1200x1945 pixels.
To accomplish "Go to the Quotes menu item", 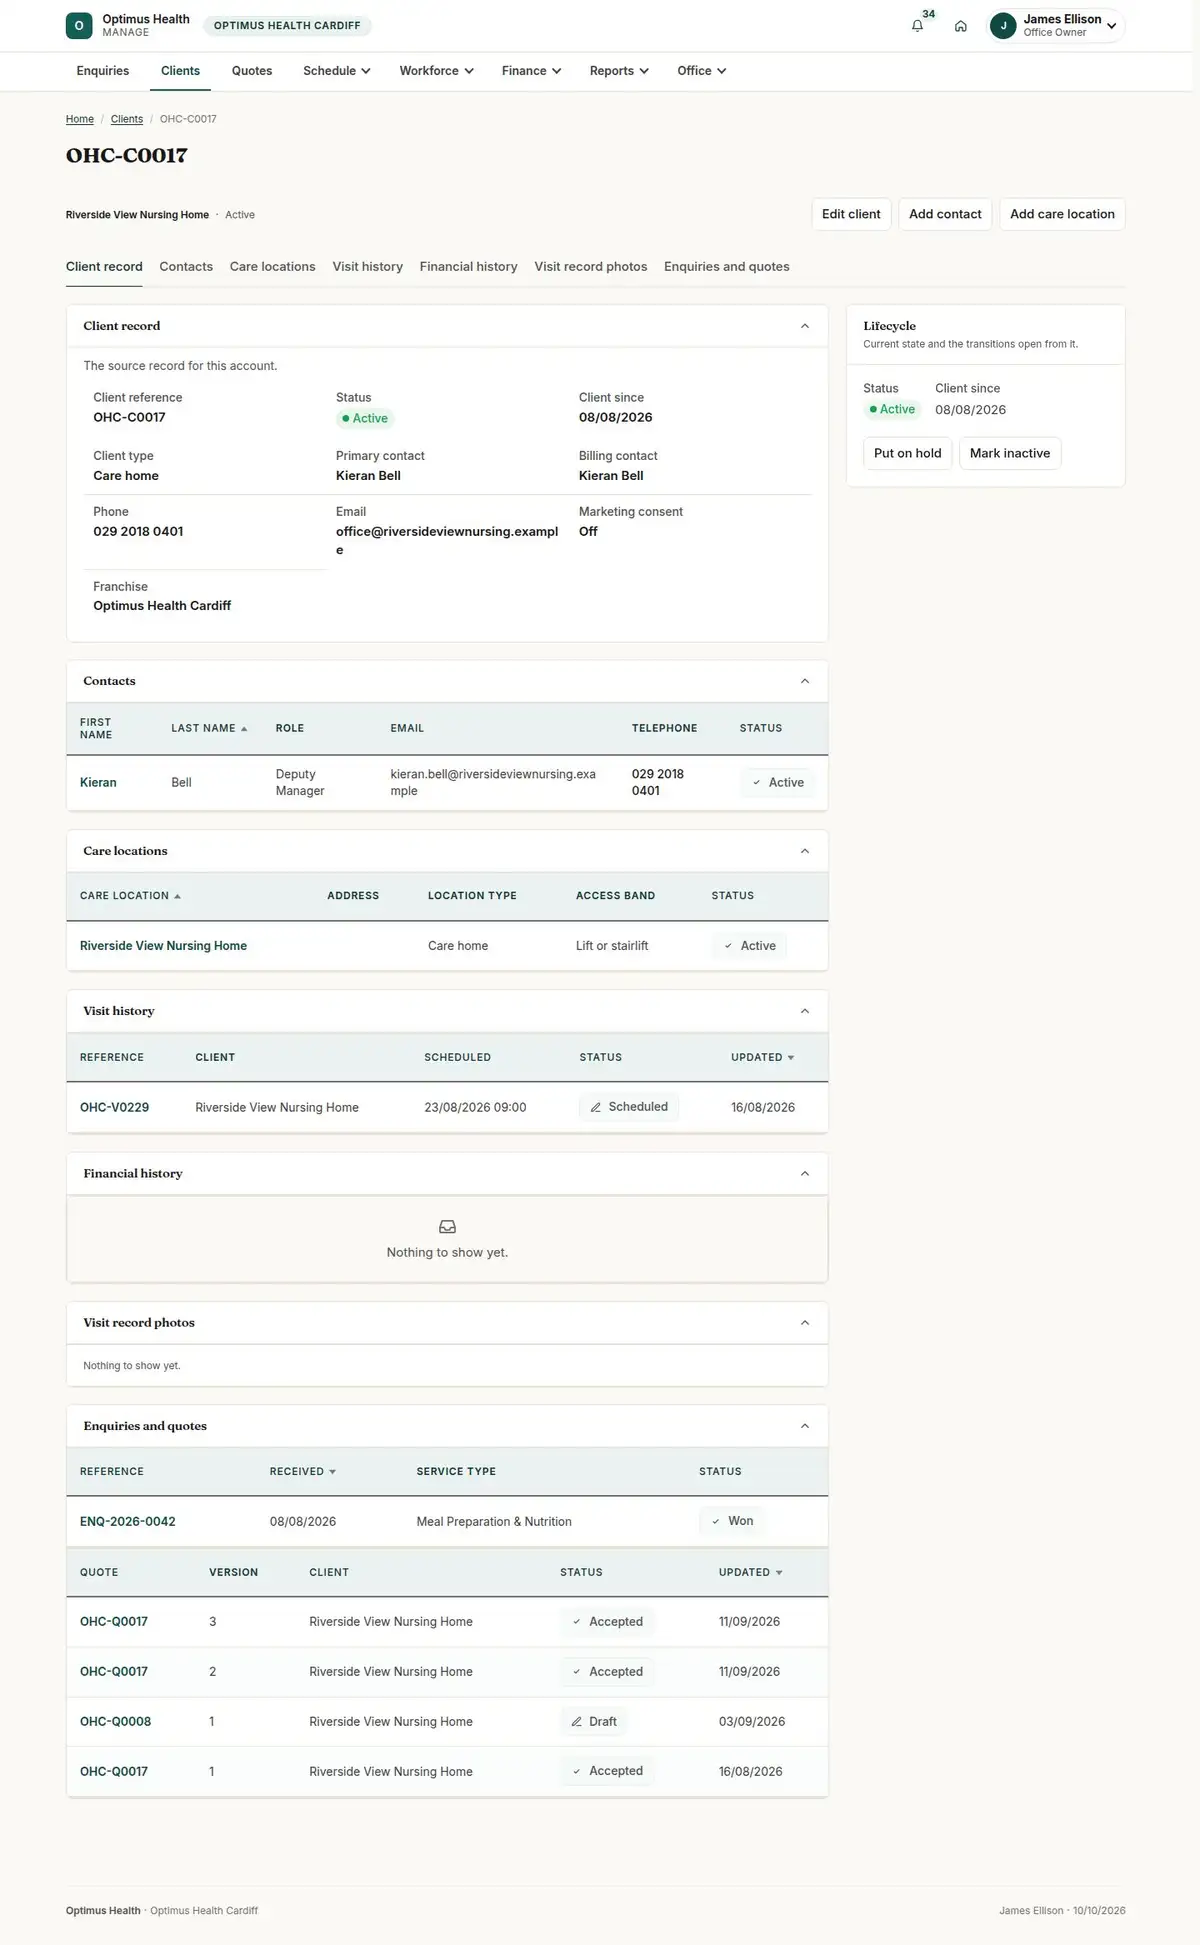I will point(252,71).
